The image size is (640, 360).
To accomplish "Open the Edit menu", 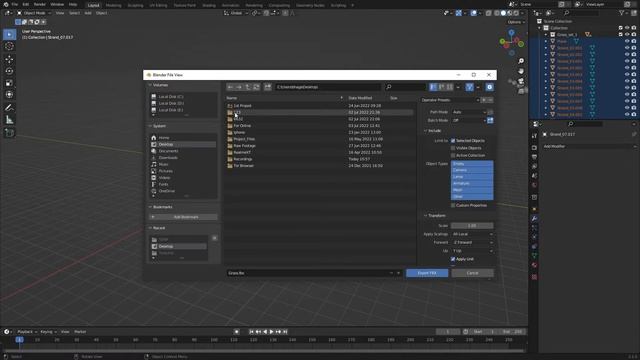I will tap(26, 4).
